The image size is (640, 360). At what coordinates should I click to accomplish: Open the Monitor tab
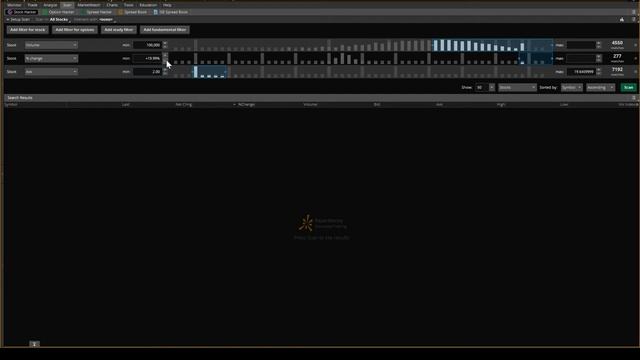[14, 5]
